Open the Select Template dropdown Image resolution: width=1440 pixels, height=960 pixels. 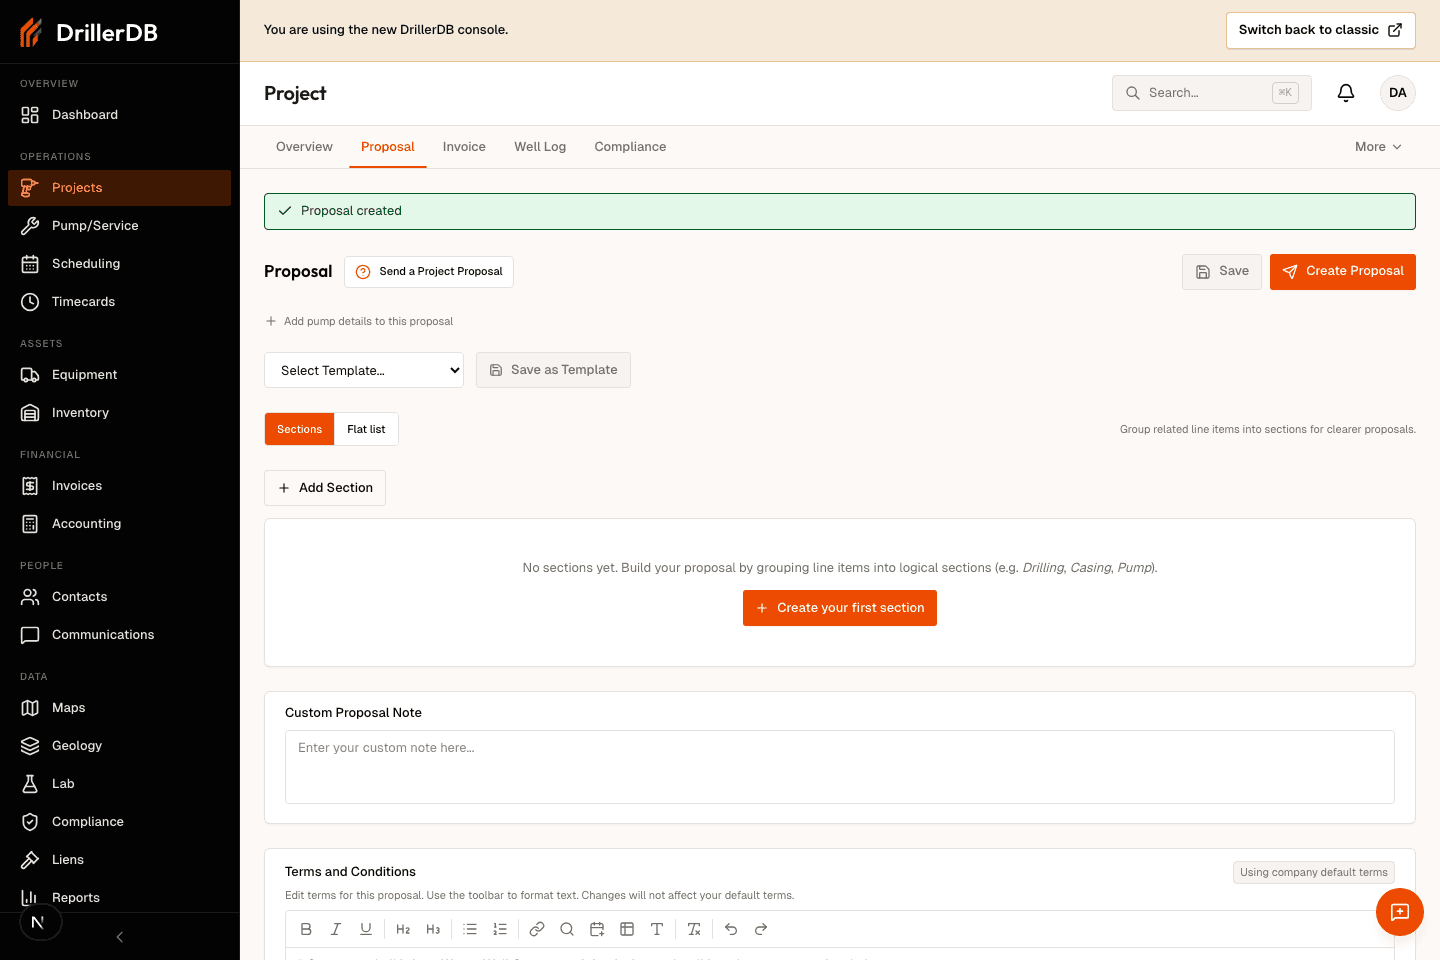tap(364, 370)
